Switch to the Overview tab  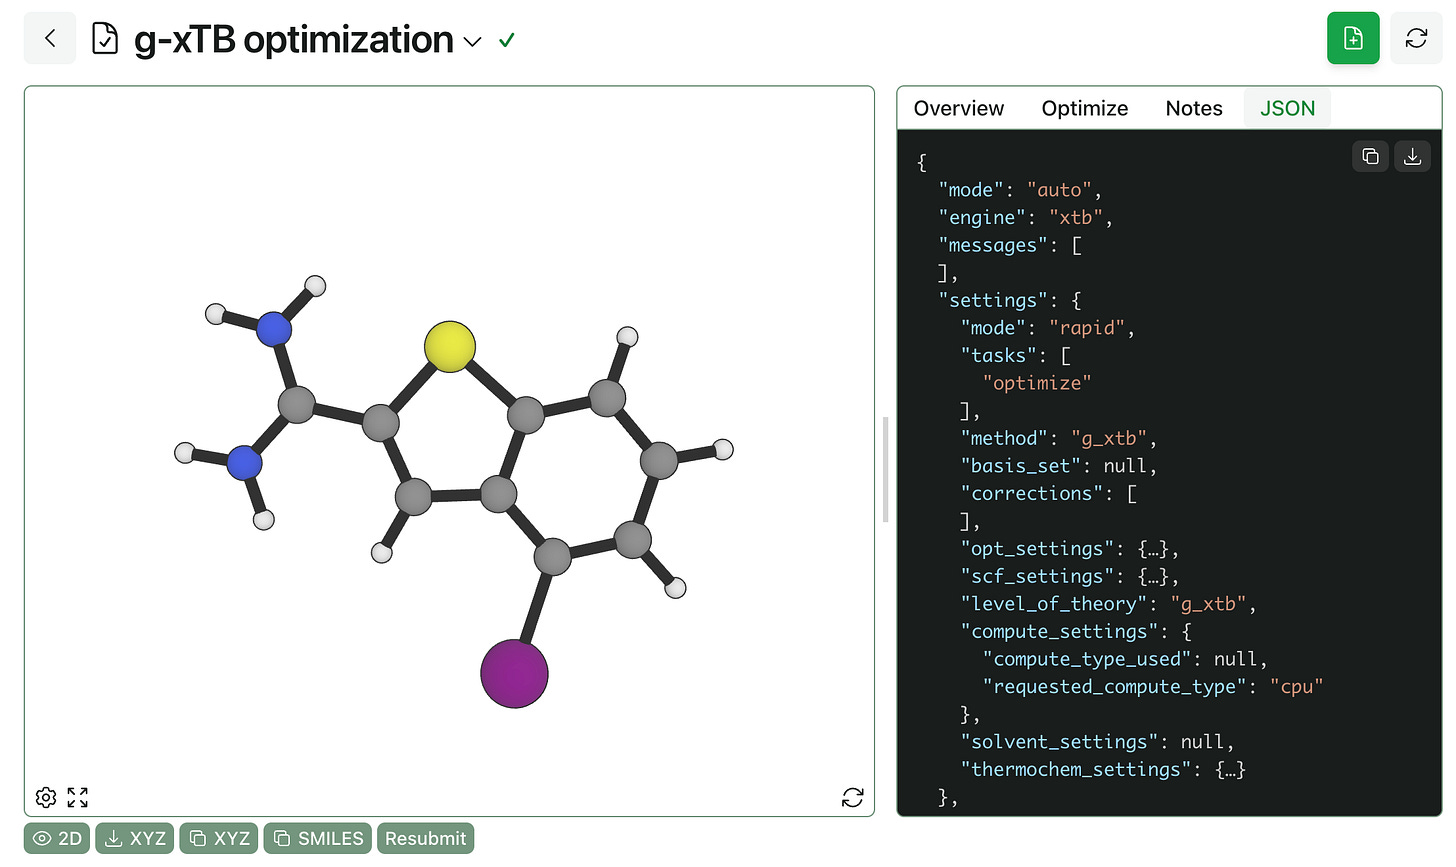pyautogui.click(x=958, y=108)
